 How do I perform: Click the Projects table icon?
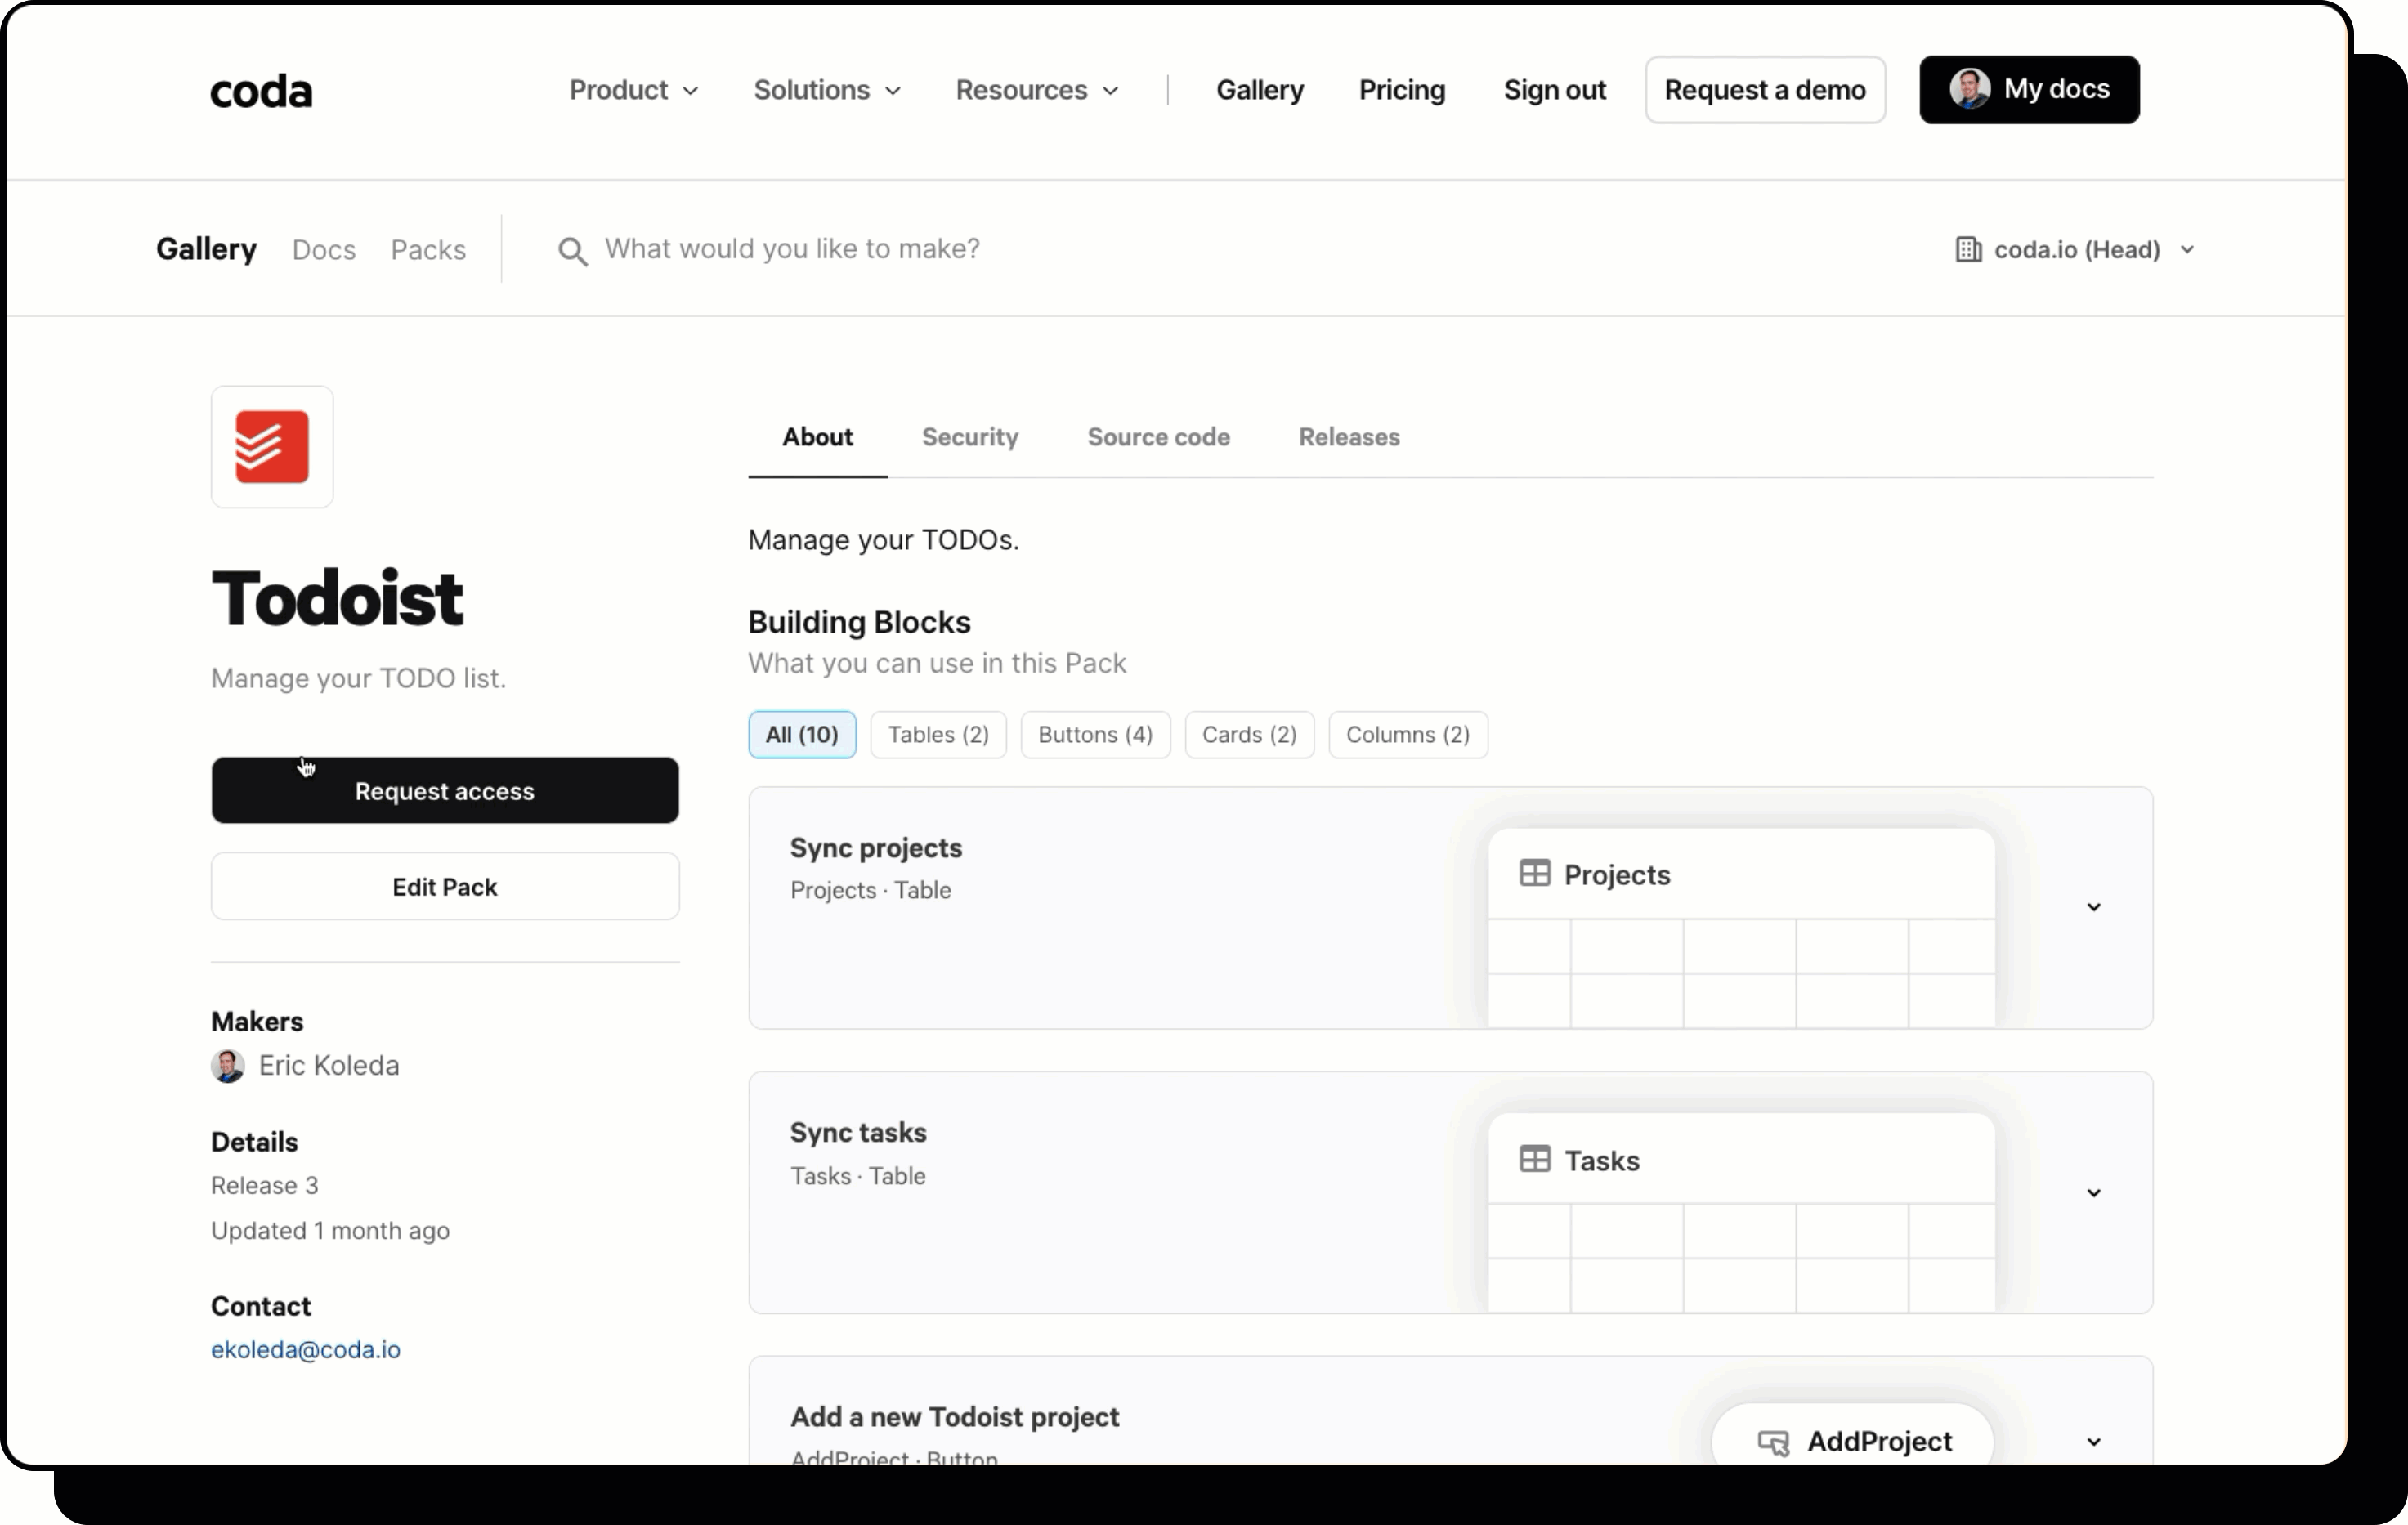coord(1534,873)
